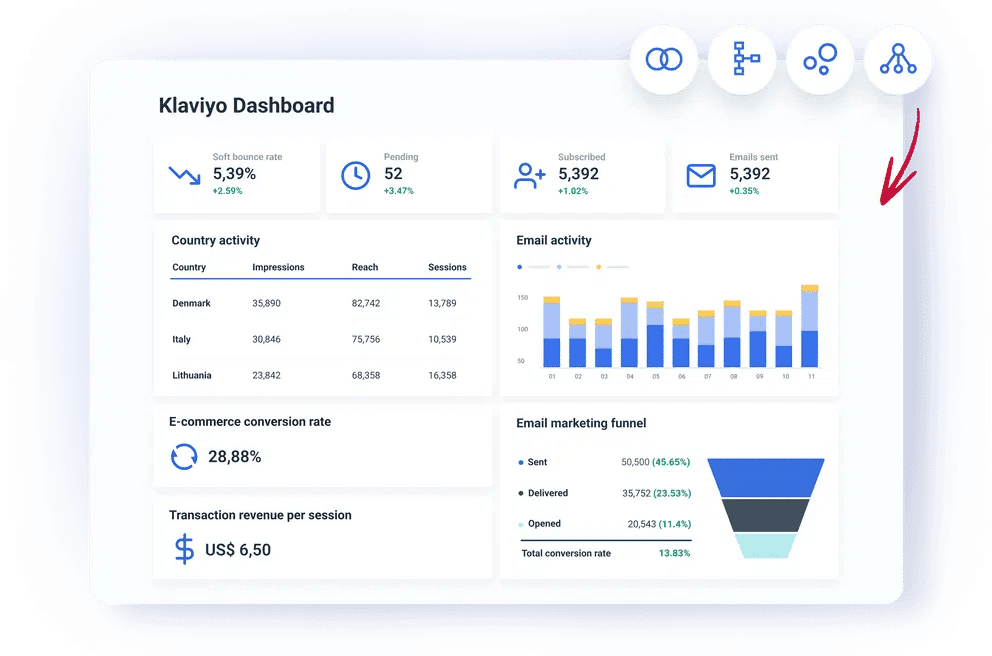Click Italy reach value 75,756
Viewport: 992px width, 656px height.
[366, 339]
